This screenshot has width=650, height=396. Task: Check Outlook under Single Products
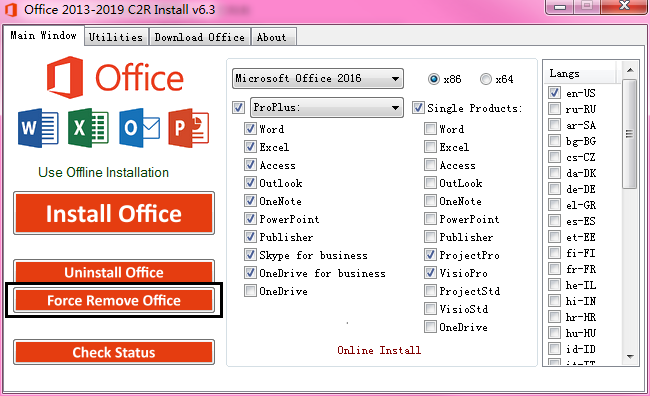click(x=430, y=182)
